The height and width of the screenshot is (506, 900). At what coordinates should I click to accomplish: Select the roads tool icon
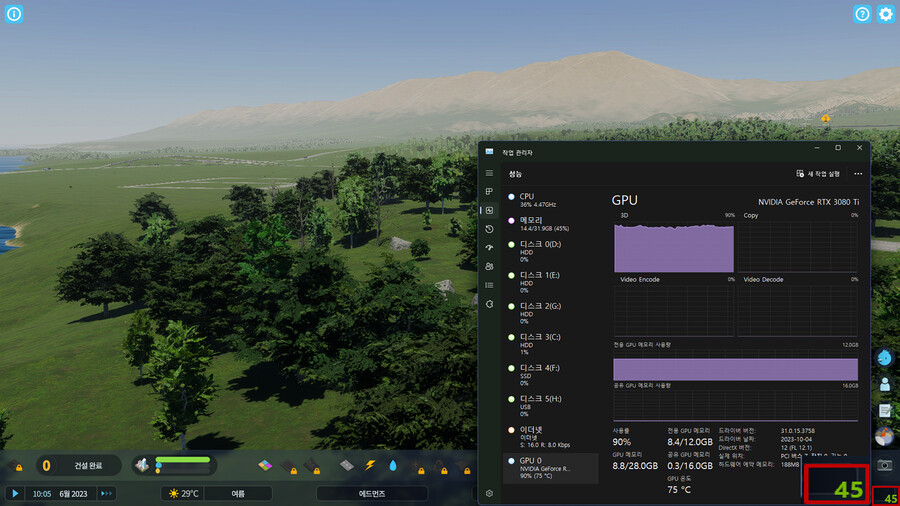346,466
